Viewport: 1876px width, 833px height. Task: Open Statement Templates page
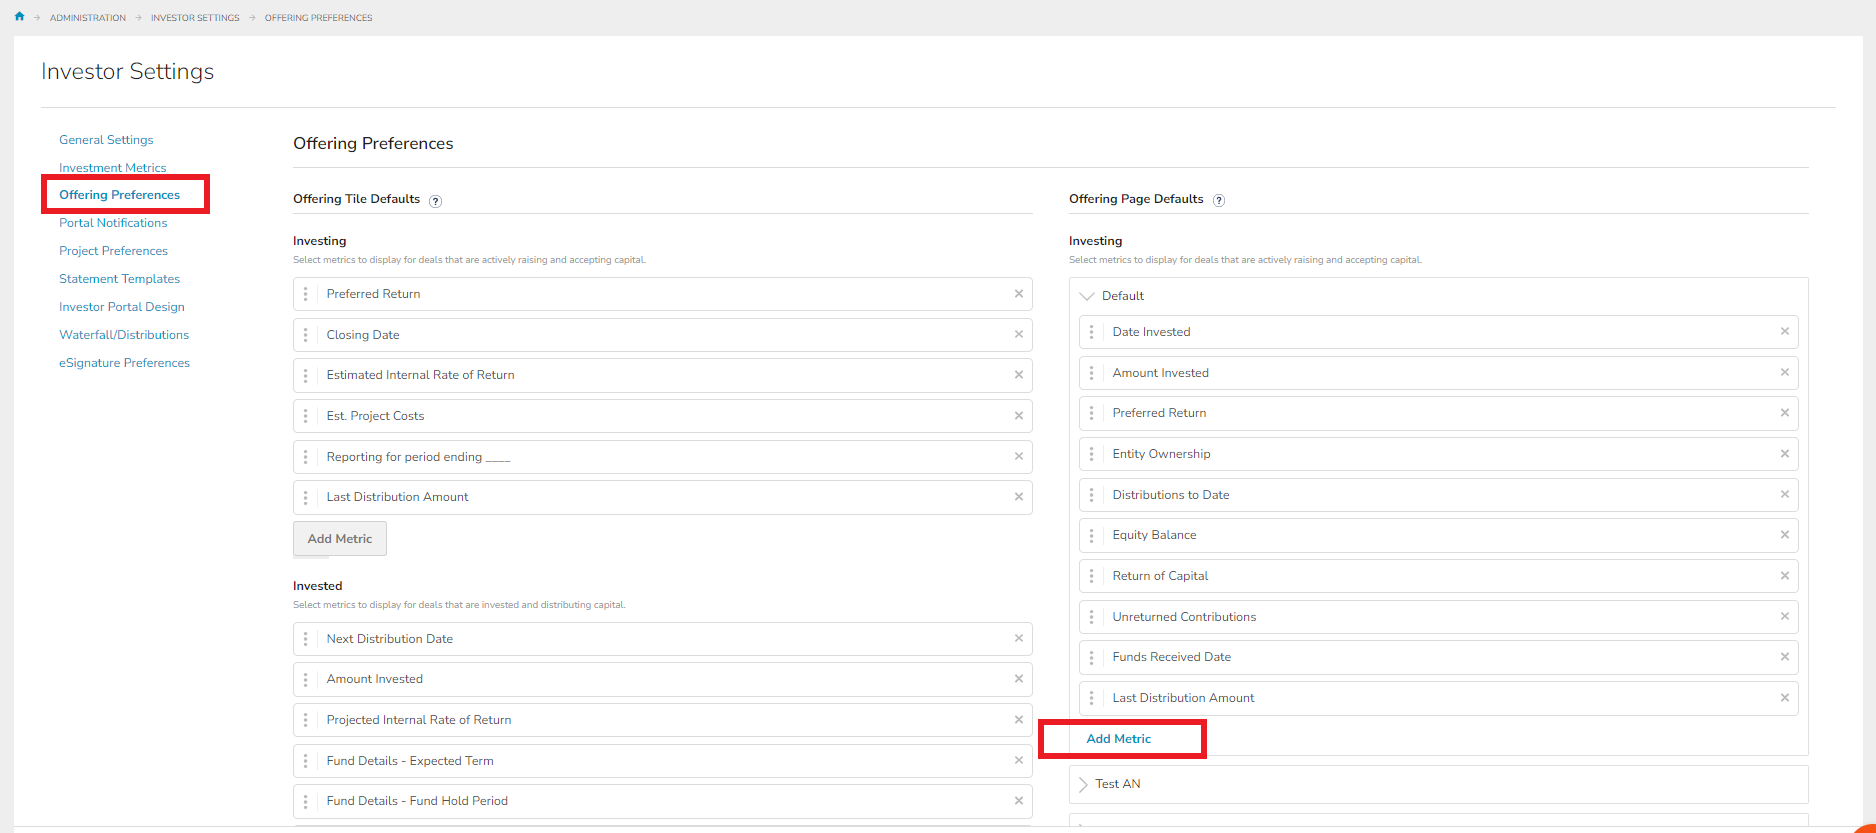click(120, 279)
